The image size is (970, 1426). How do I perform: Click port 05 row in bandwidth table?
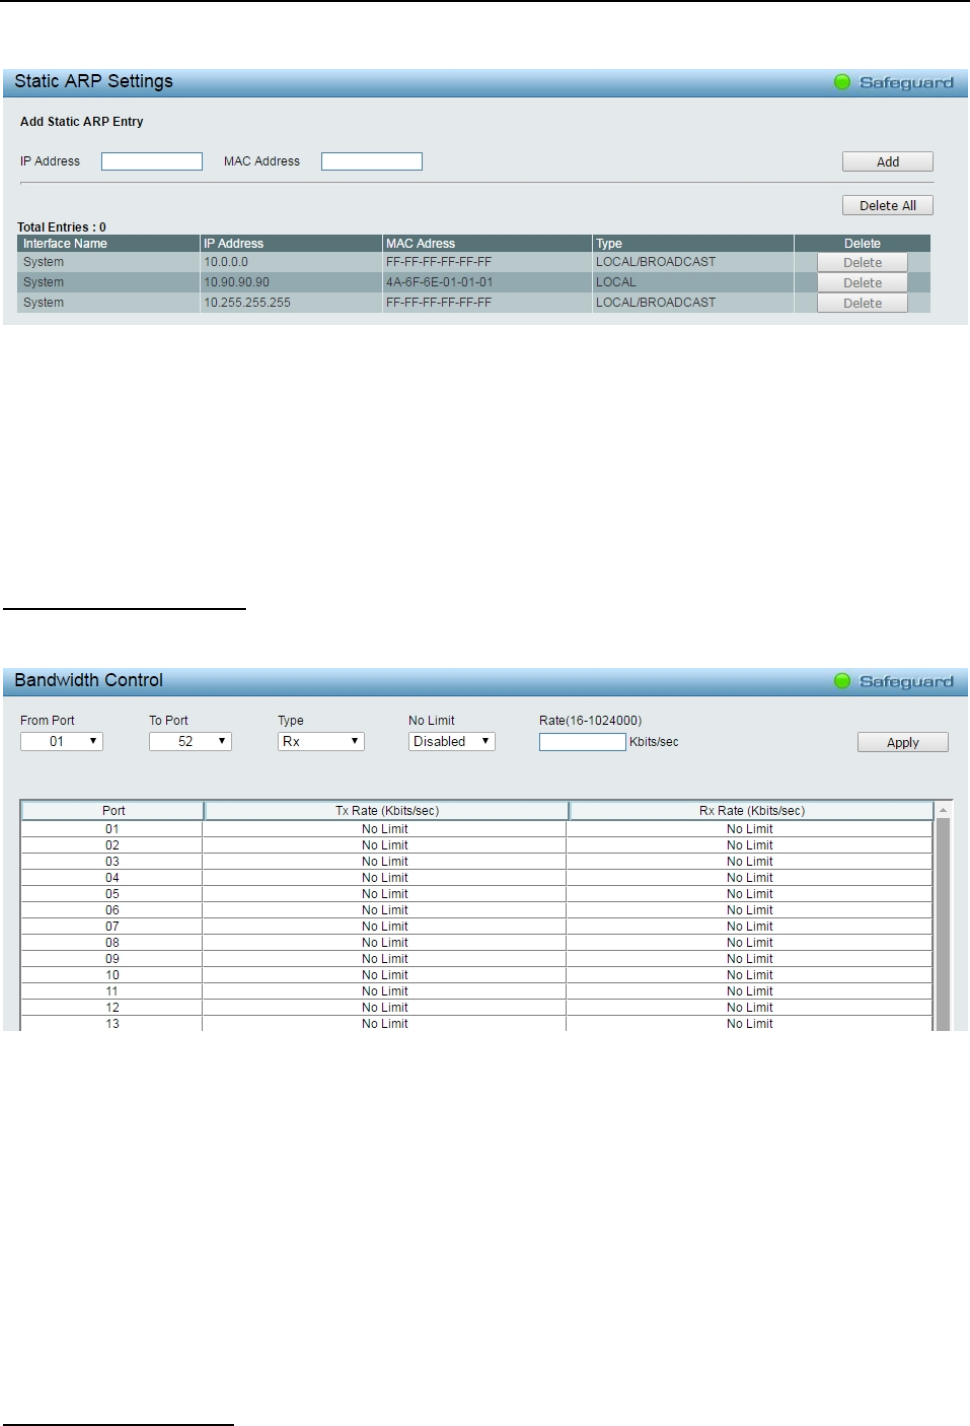click(477, 894)
